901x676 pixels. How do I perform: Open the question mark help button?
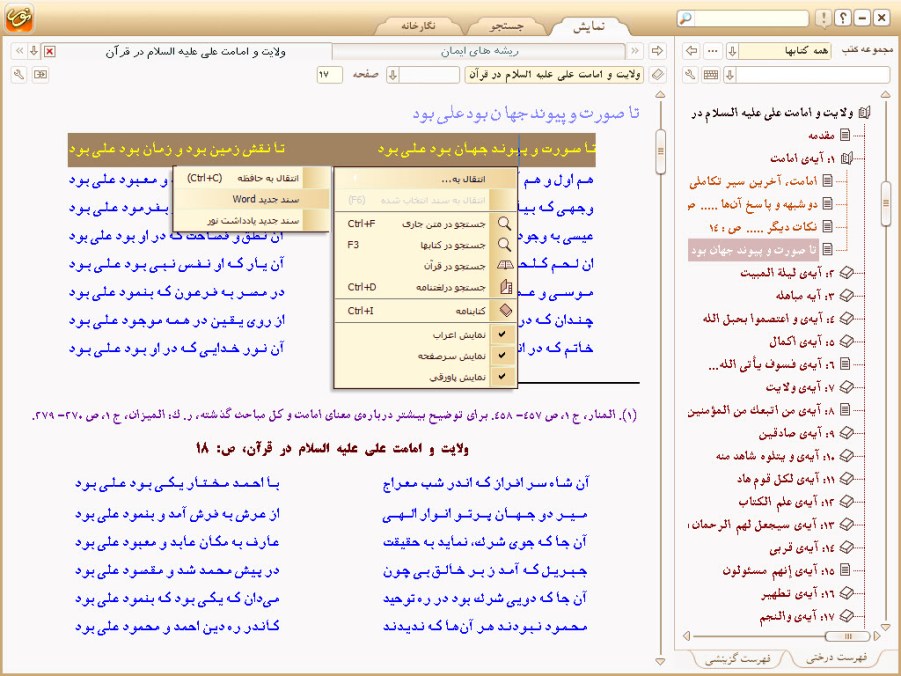[843, 18]
